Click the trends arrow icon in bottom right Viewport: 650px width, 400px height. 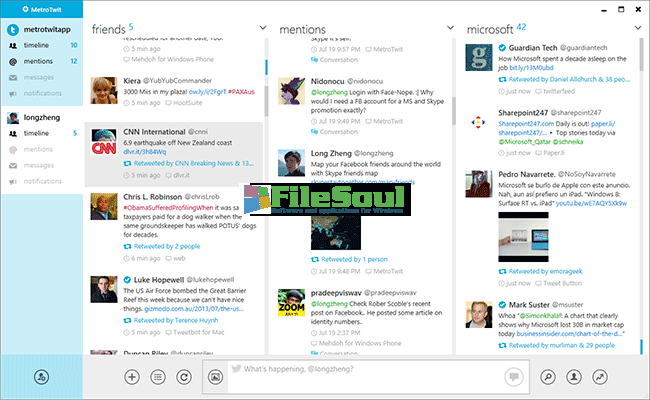click(601, 377)
